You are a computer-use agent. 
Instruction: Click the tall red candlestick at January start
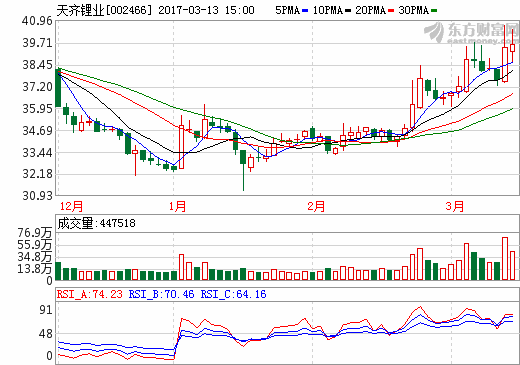click(x=181, y=142)
